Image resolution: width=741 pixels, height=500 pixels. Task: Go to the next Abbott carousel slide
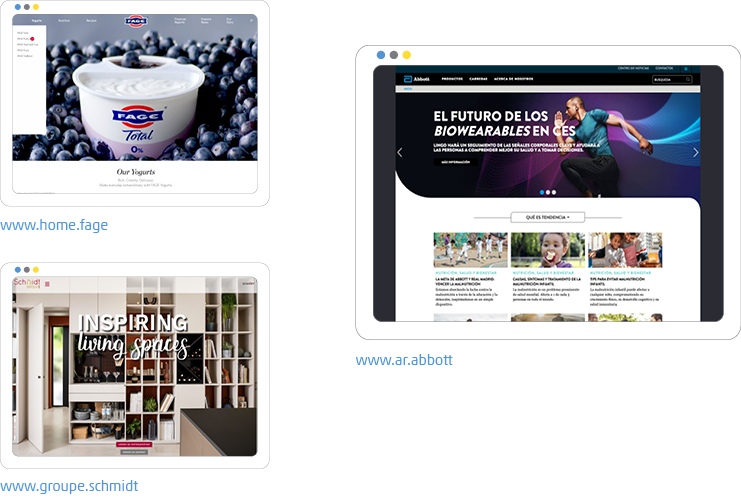point(696,153)
